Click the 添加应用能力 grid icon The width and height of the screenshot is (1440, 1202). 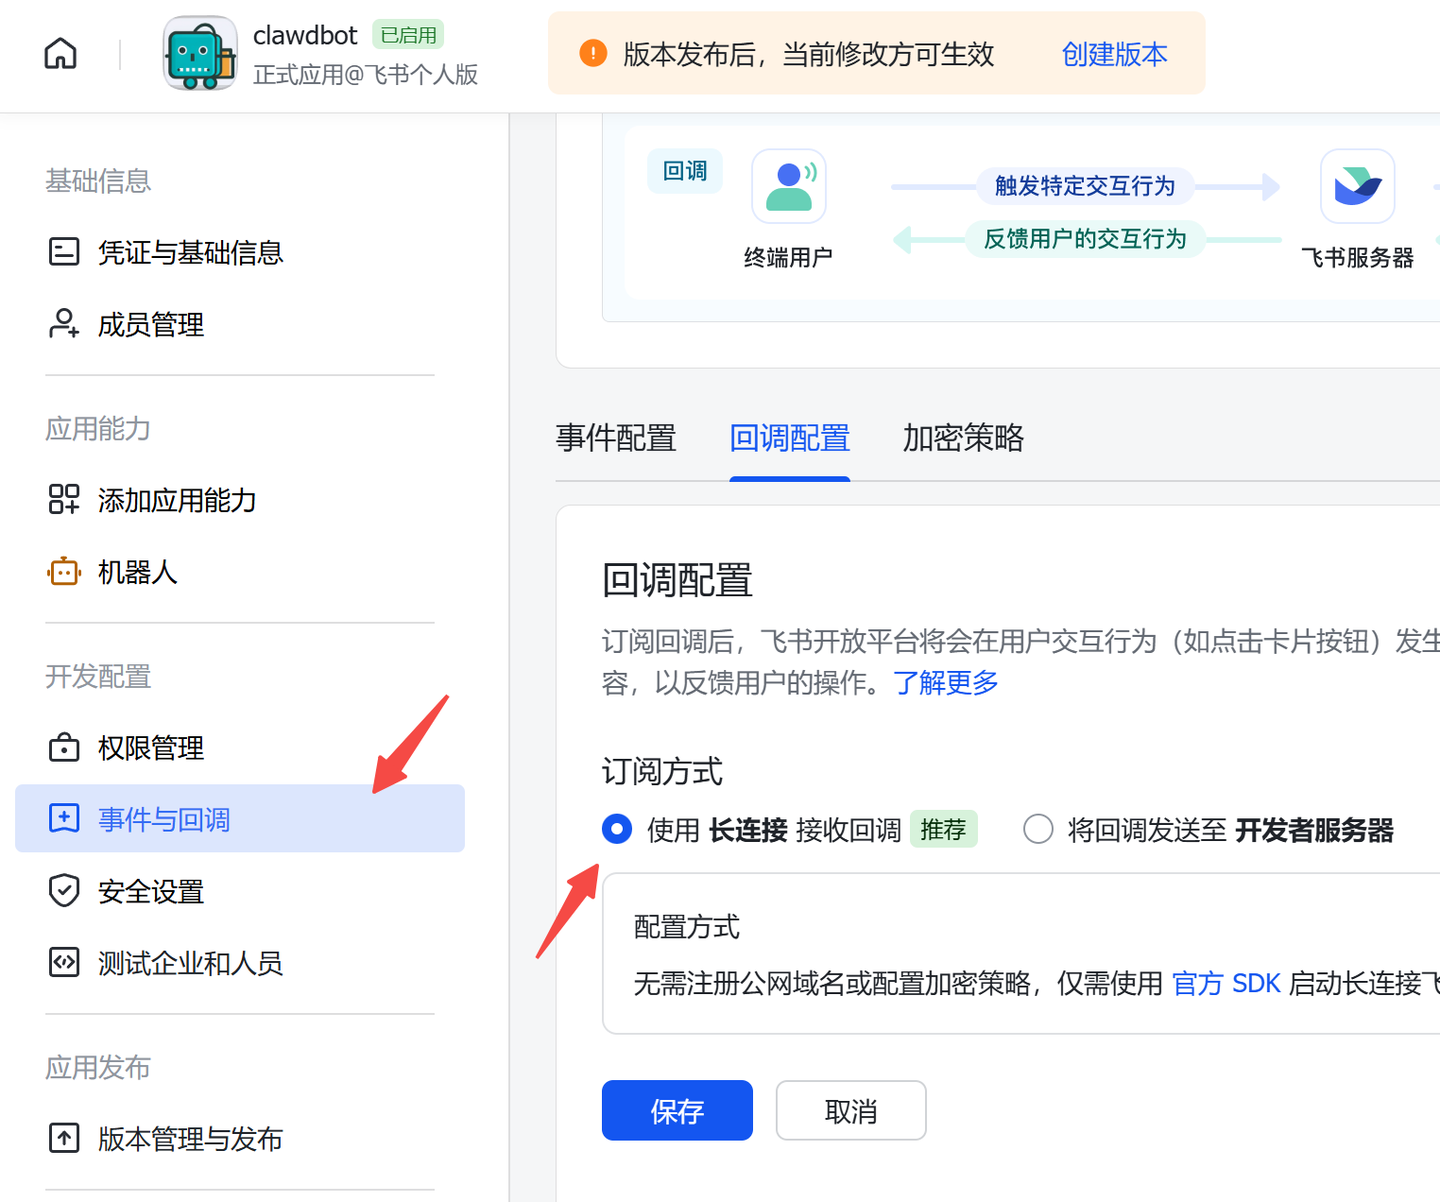tap(63, 500)
